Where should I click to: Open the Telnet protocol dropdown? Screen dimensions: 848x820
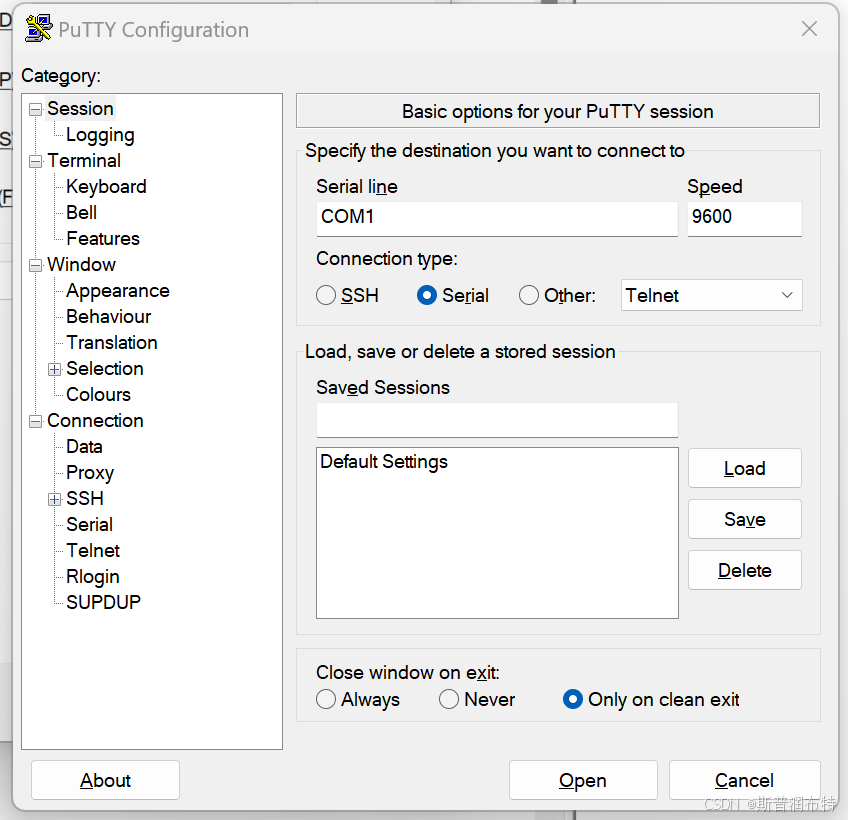point(711,295)
